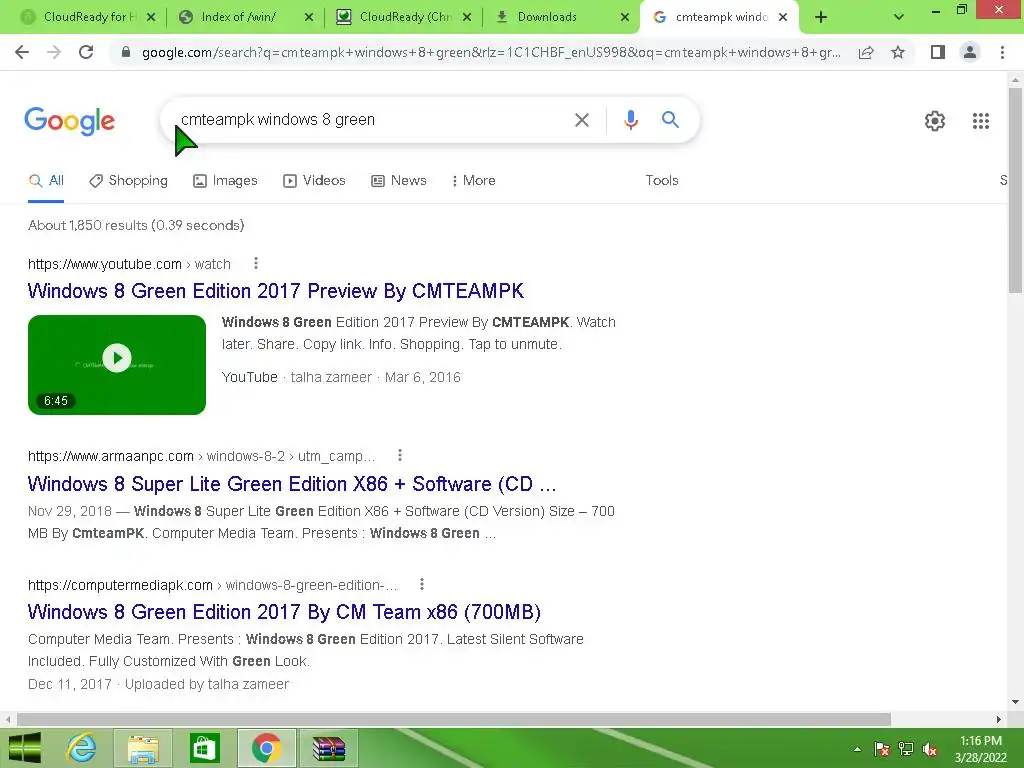
Task: Click the address bar URL
Action: pos(491,52)
